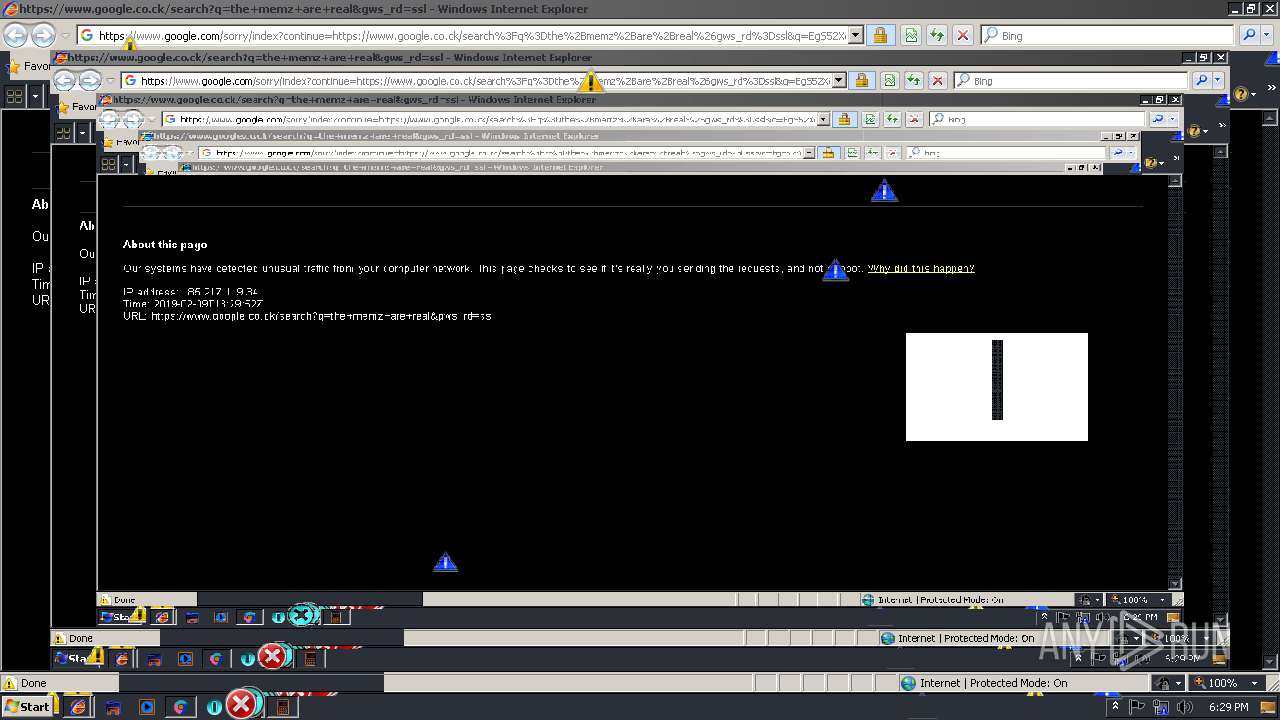Click Quick Tabs in the outermost window
Viewport: 1280px width, 720px height.
click(x=14, y=96)
